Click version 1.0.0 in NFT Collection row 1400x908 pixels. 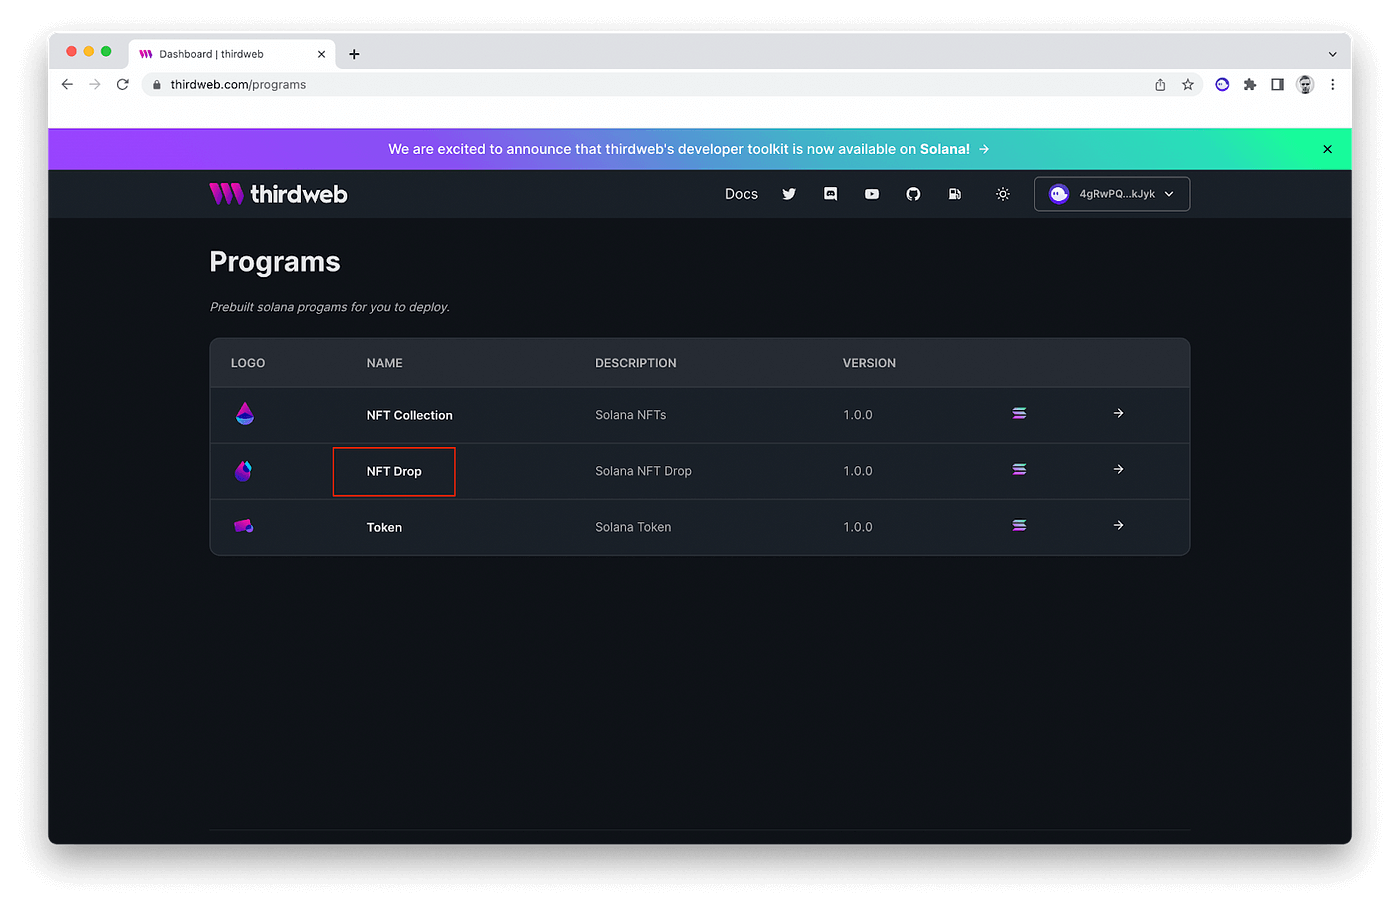pyautogui.click(x=857, y=415)
